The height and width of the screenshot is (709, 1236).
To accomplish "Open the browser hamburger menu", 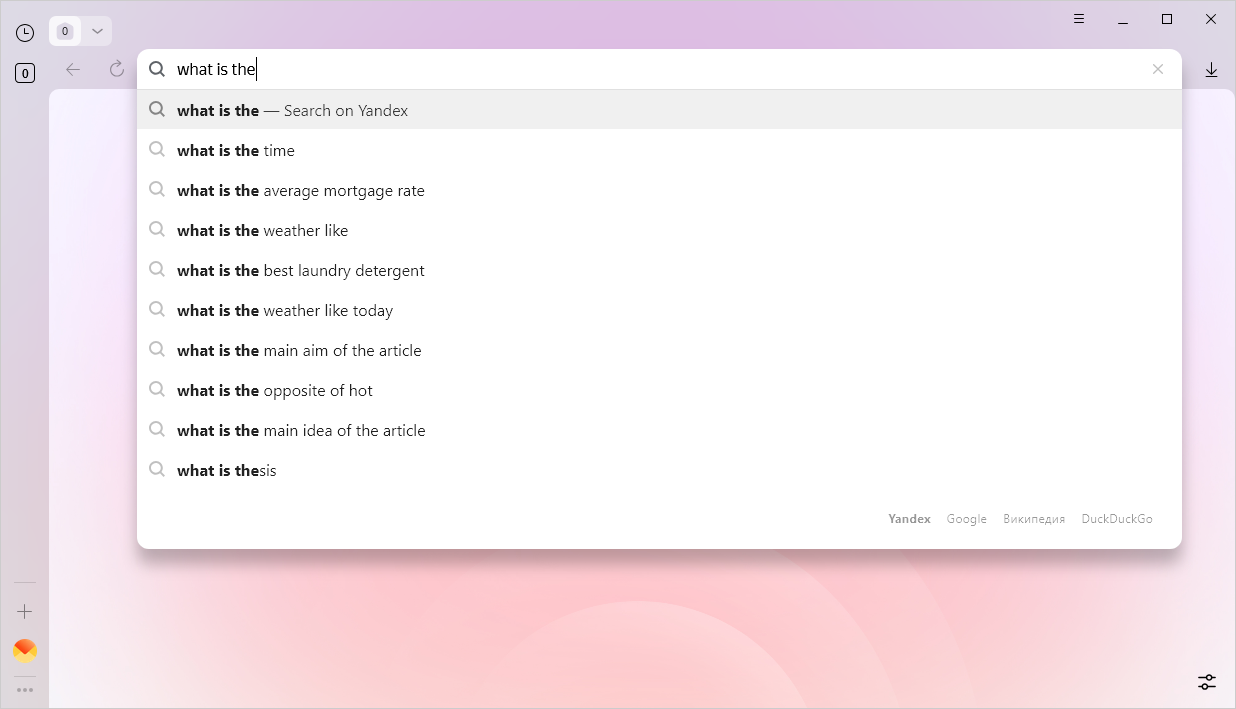I will [x=1079, y=19].
